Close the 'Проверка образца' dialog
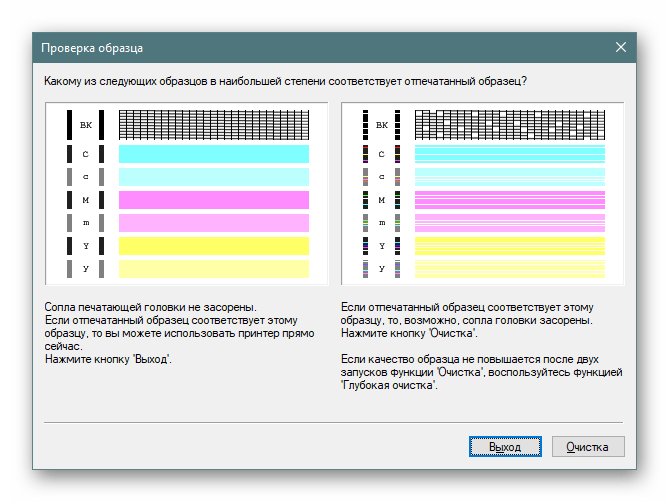Viewport: 669px width, 502px height. [x=621, y=47]
